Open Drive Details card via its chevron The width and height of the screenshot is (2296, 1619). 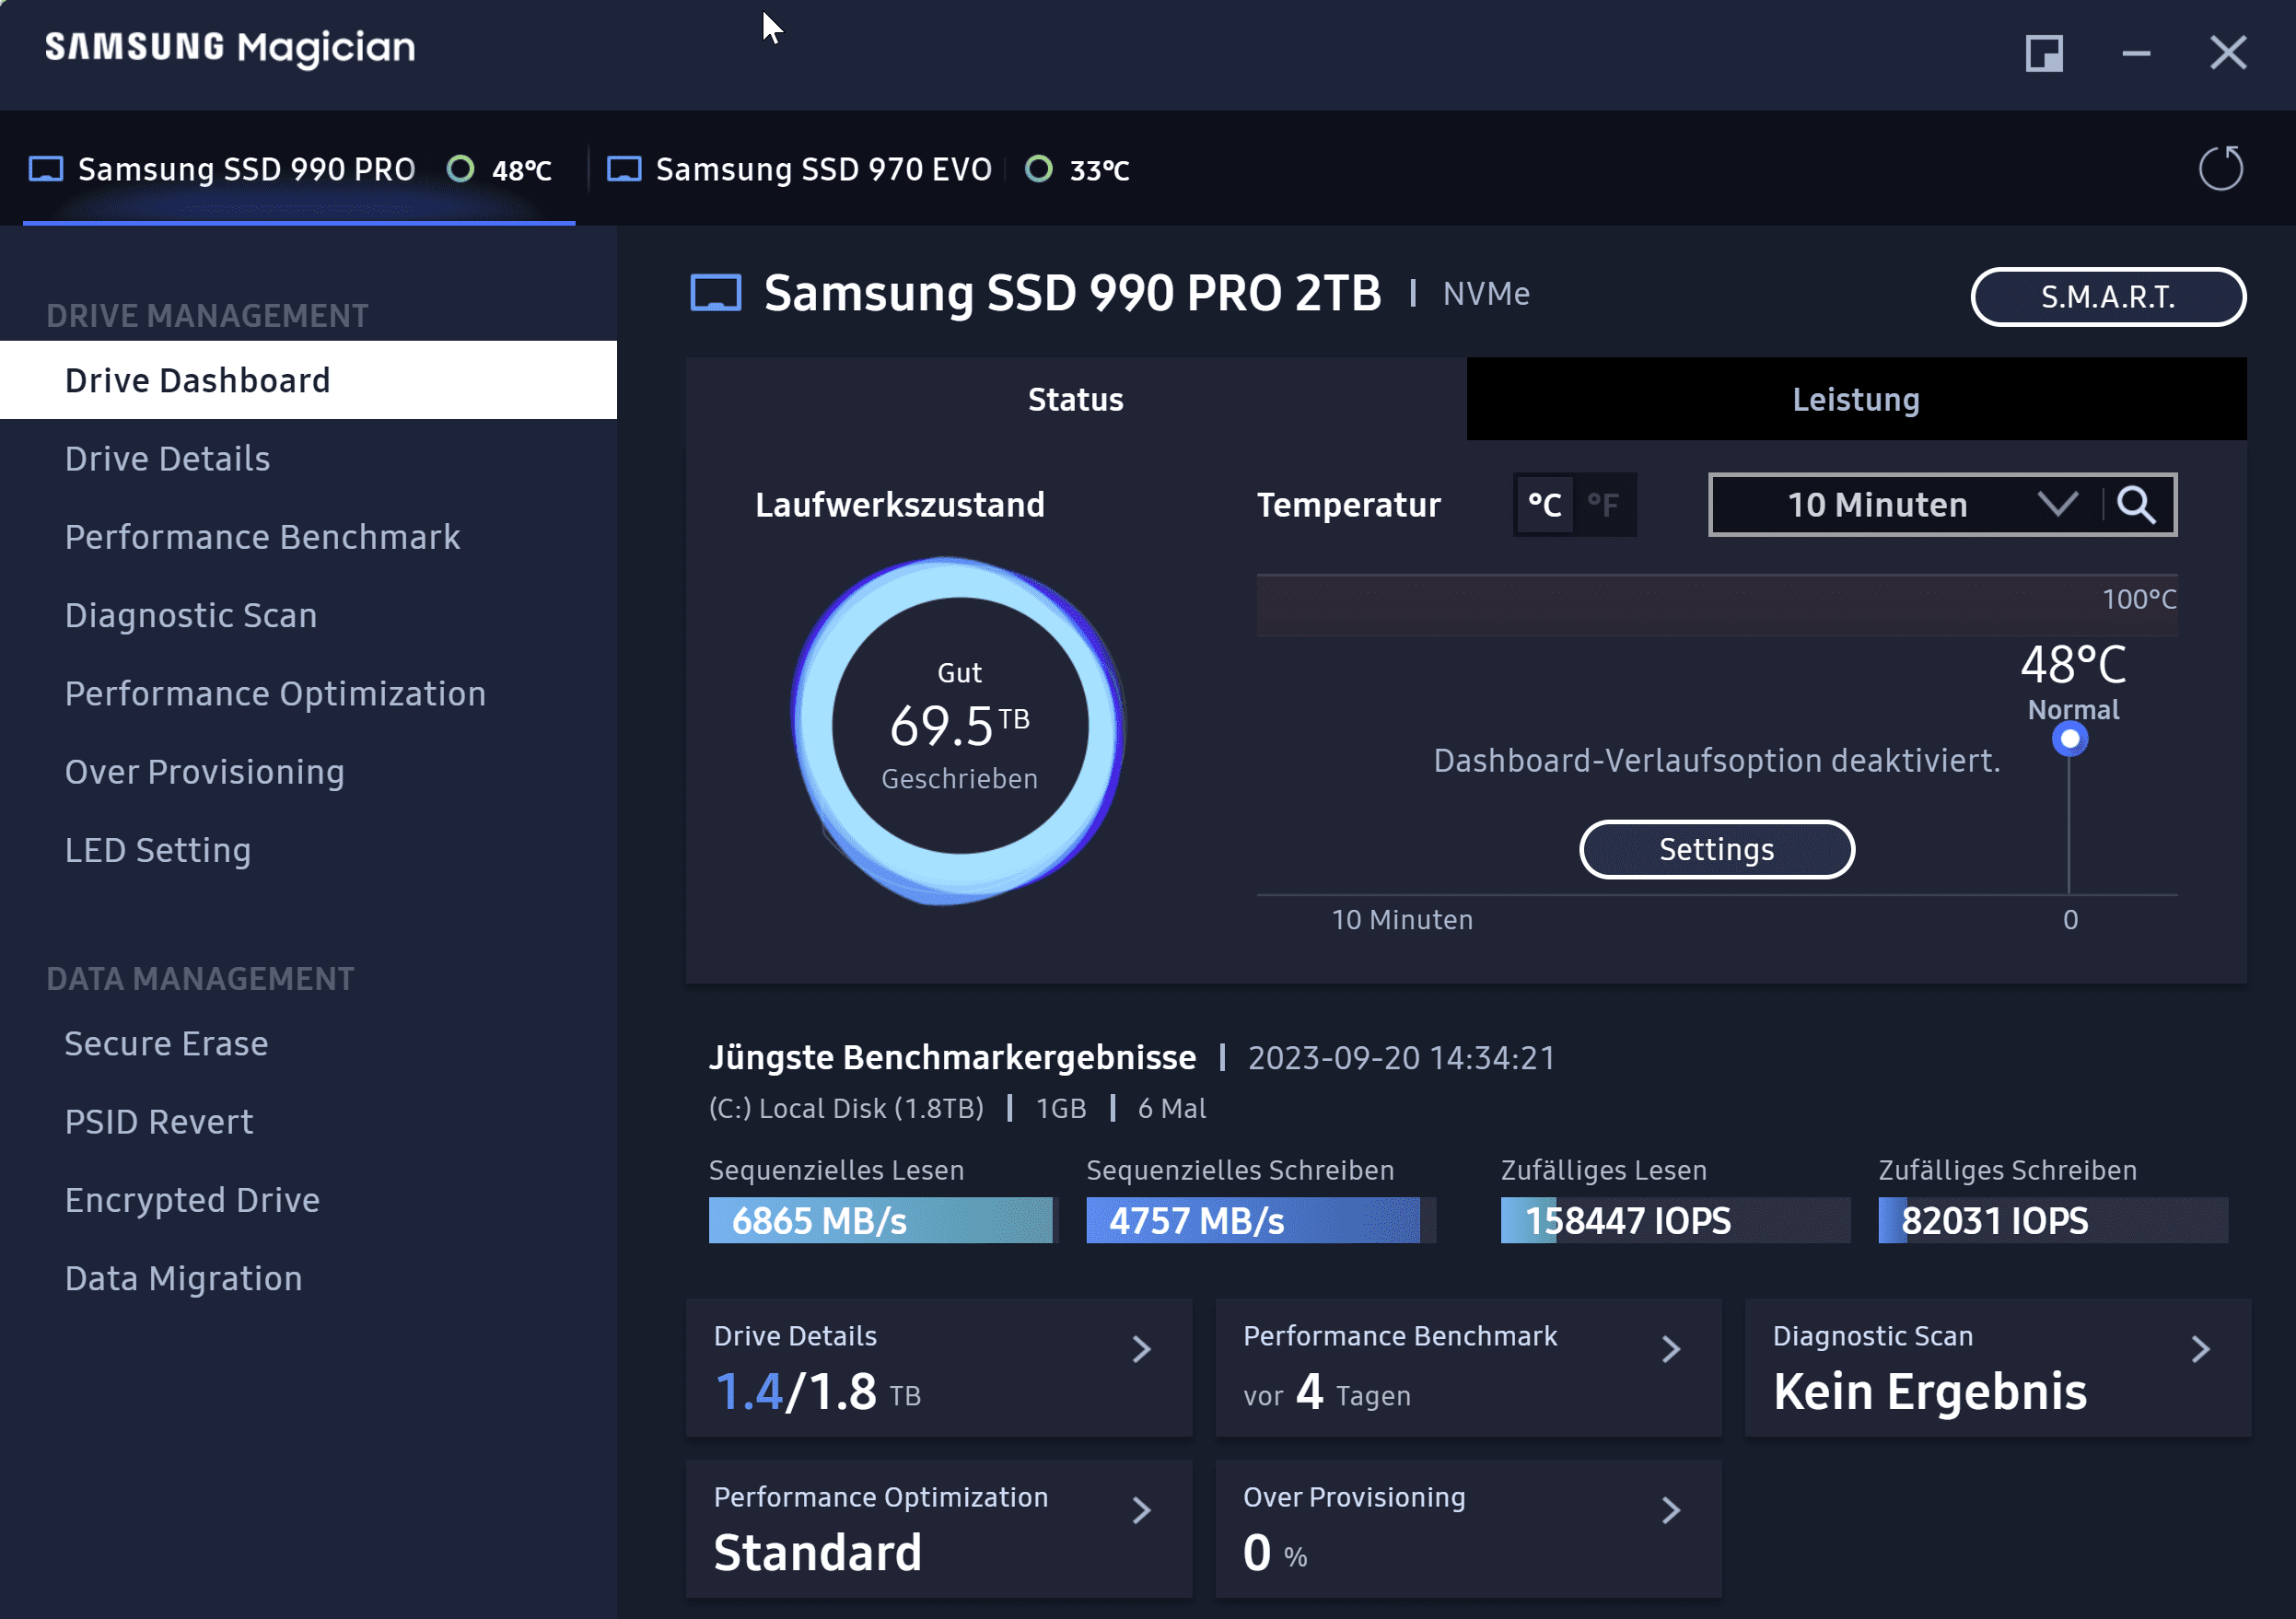point(1142,1349)
